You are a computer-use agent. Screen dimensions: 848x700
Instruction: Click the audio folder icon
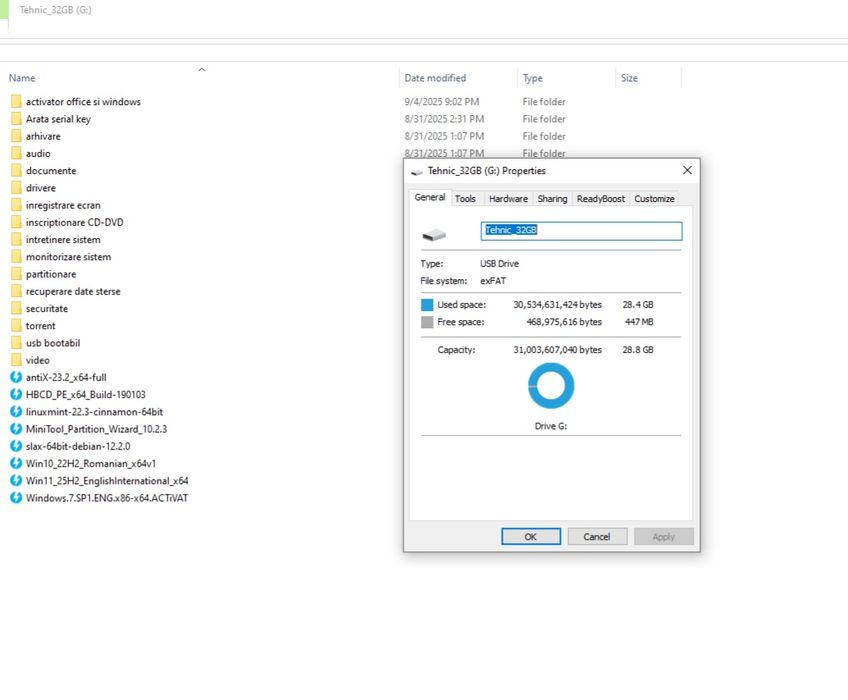pos(16,154)
